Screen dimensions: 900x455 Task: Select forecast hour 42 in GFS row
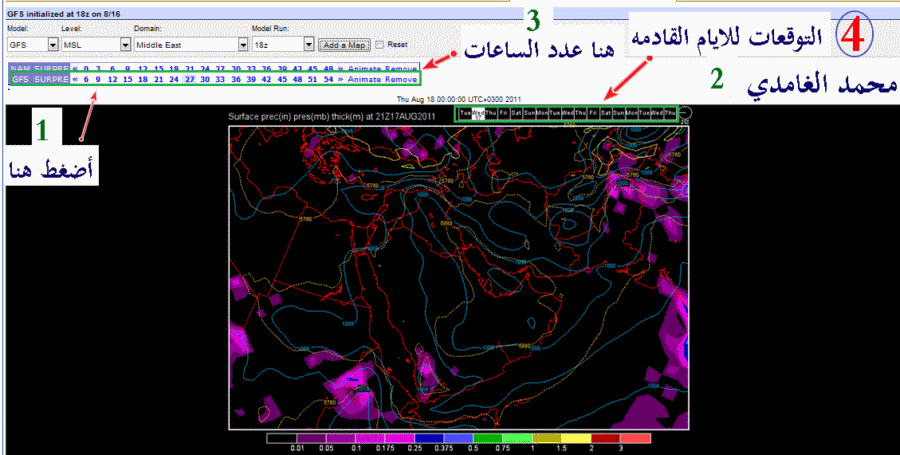[x=267, y=79]
